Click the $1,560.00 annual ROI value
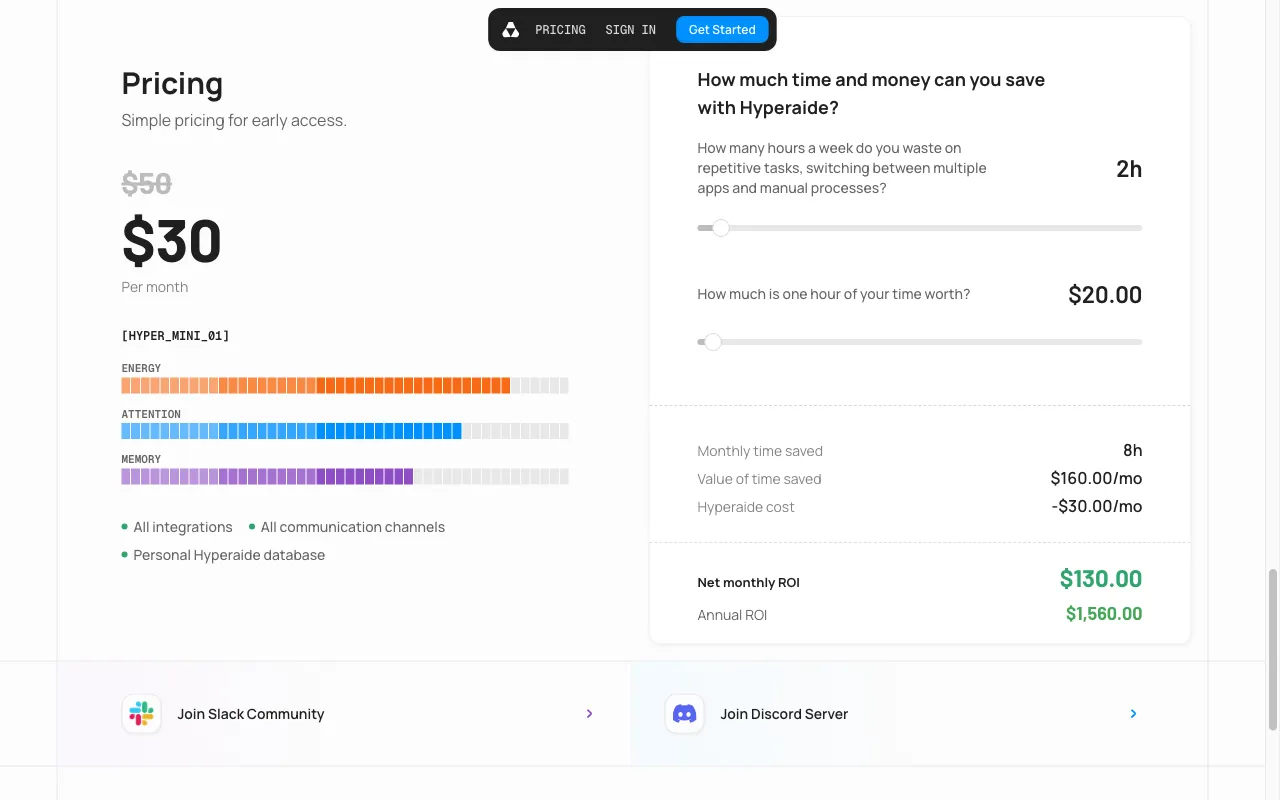This screenshot has width=1280, height=800. point(1104,614)
